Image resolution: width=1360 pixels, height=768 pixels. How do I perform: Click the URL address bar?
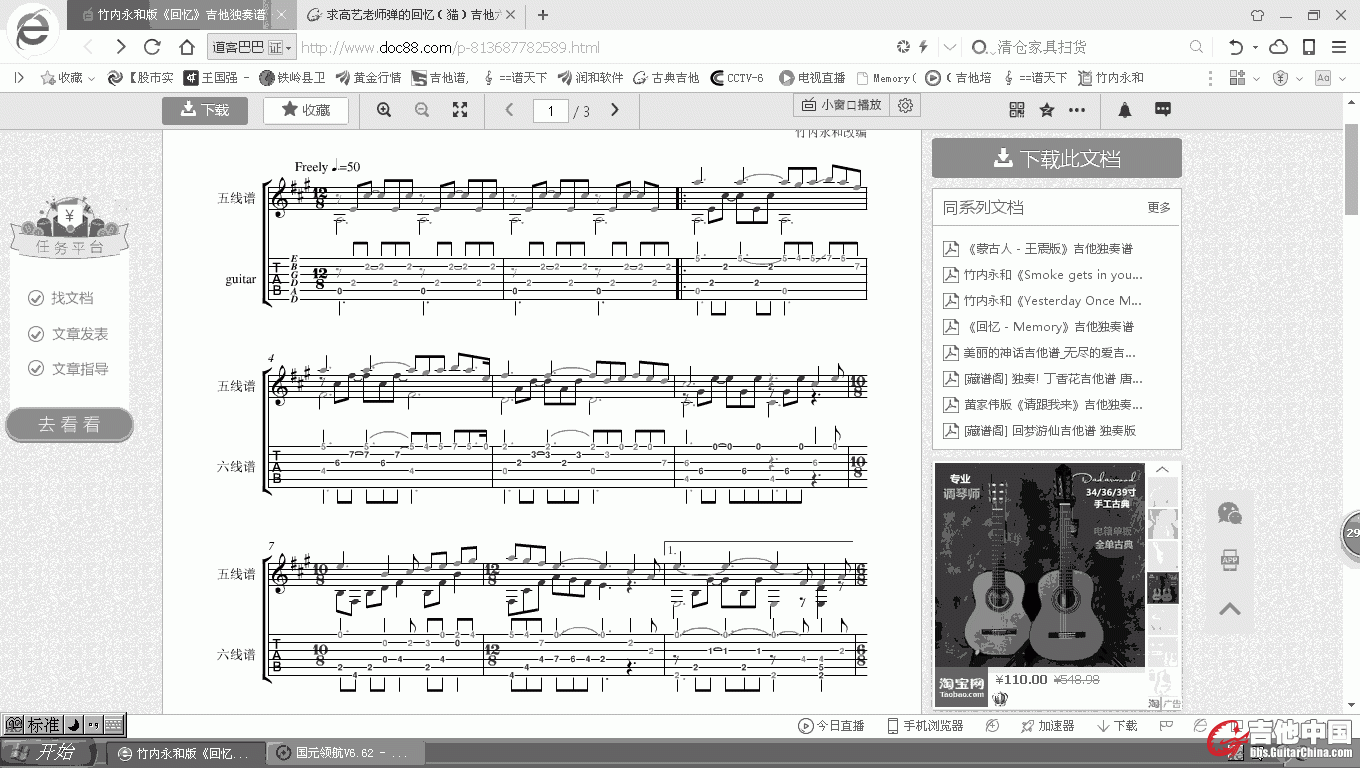(596, 47)
